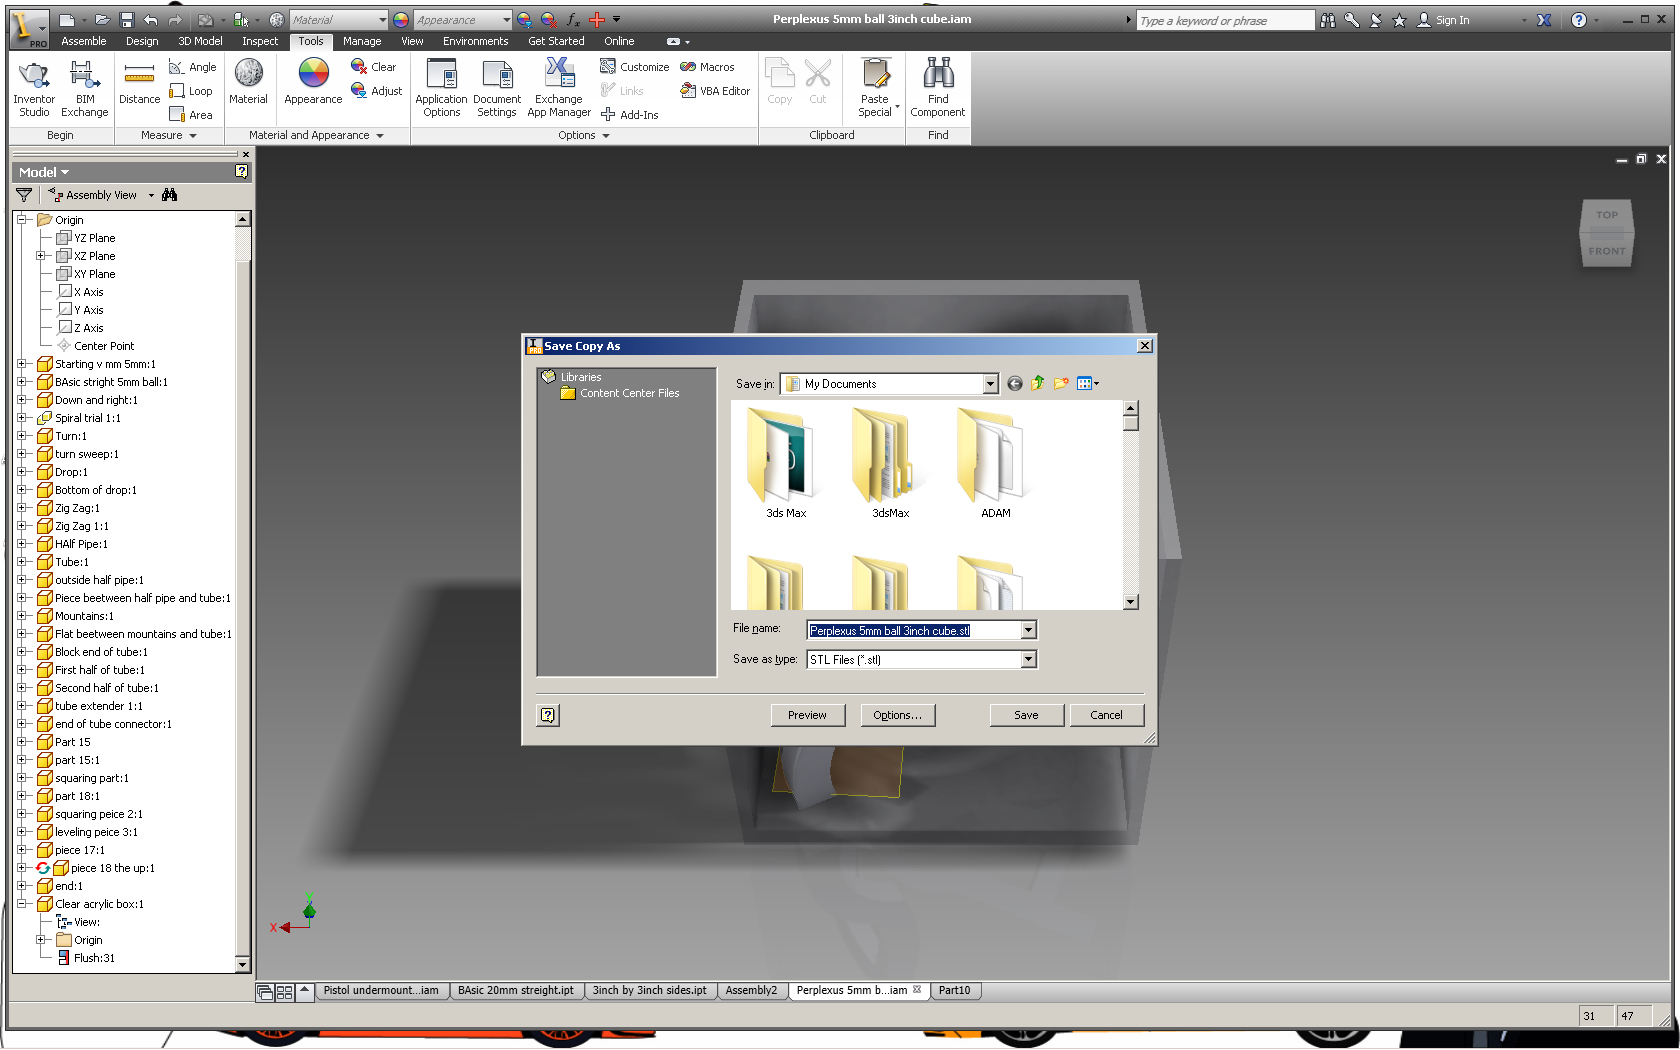Open Macros tool
This screenshot has height=1050, width=1680.
707,67
